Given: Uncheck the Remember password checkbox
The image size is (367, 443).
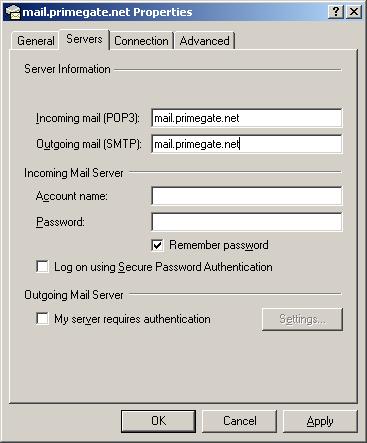Looking at the screenshot, I should click(157, 246).
